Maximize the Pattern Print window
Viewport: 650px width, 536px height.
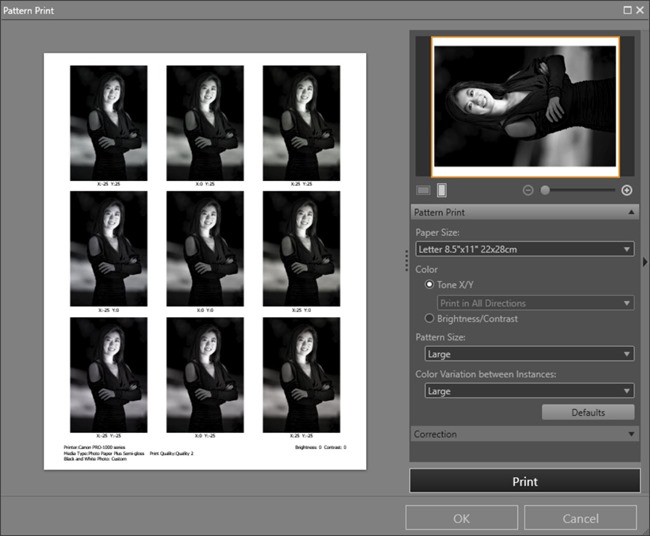tap(628, 10)
